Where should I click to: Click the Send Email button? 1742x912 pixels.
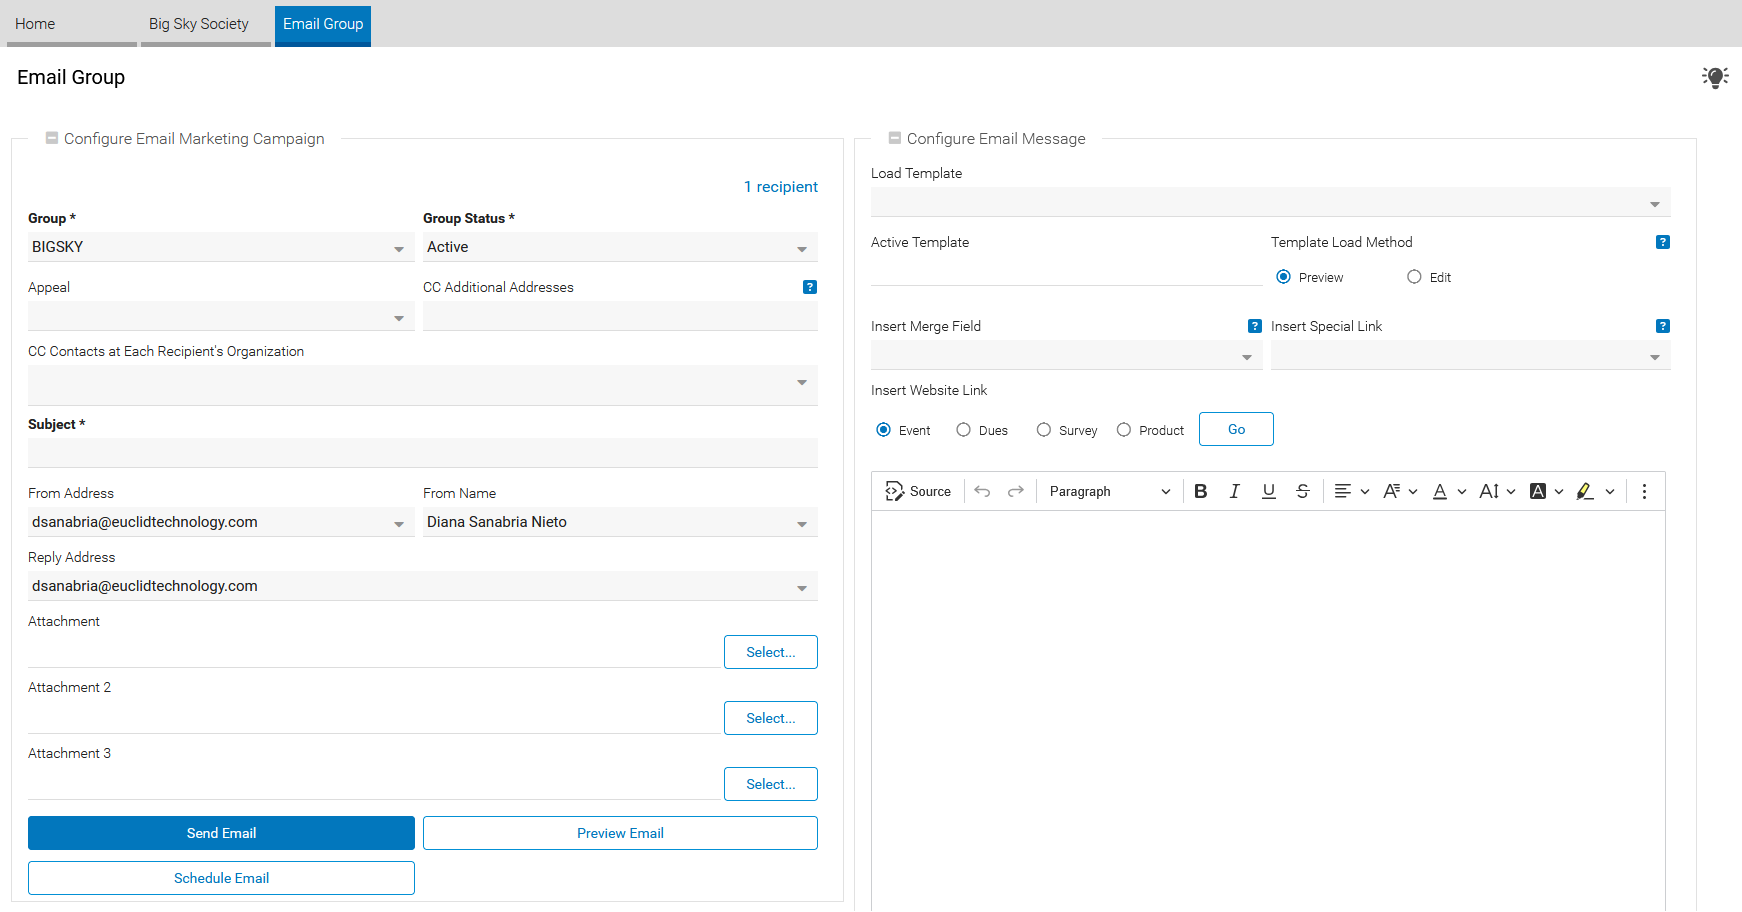tap(221, 833)
